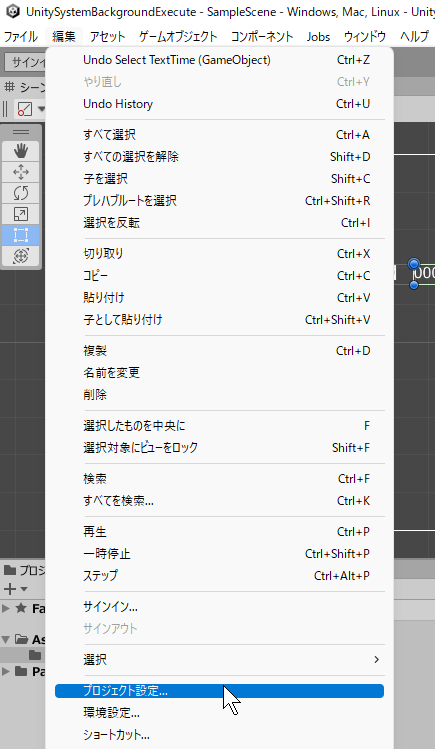Choose 選択を反転
Viewport: 435px width, 749px height.
(220, 223)
